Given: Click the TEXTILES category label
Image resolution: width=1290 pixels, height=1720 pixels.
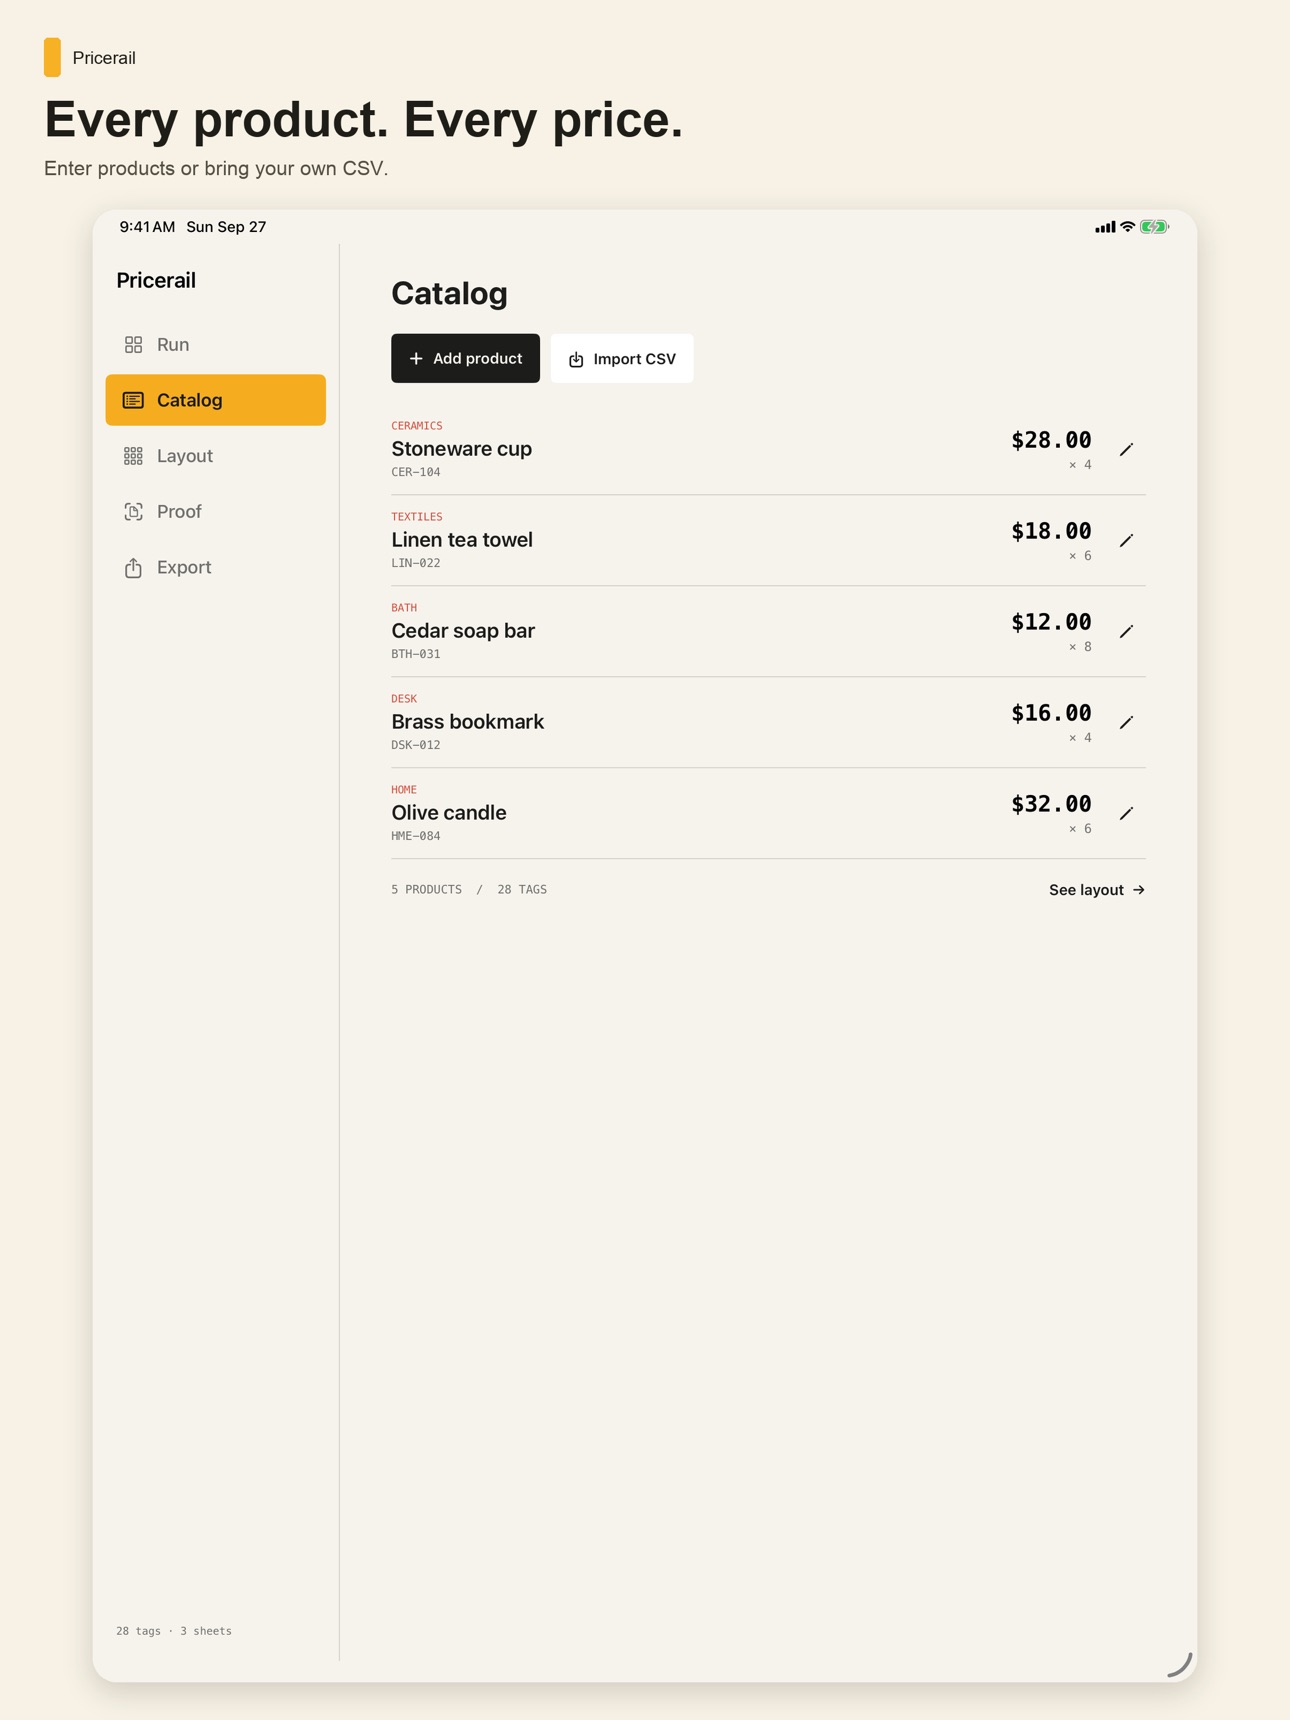Looking at the screenshot, I should 417,517.
